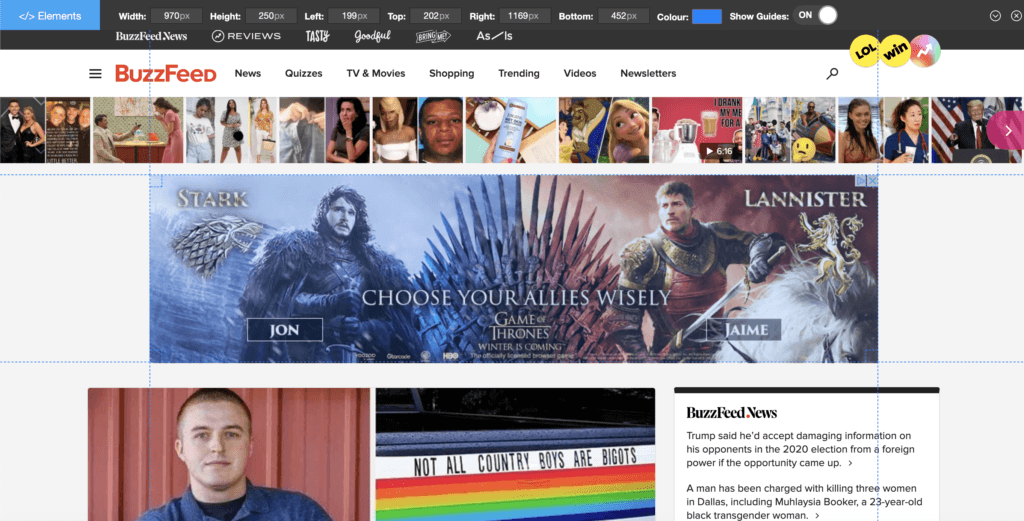Viewport: 1024px width, 521px height.
Task: Open the BuzzFeed News logo link
Action: [x=151, y=36]
